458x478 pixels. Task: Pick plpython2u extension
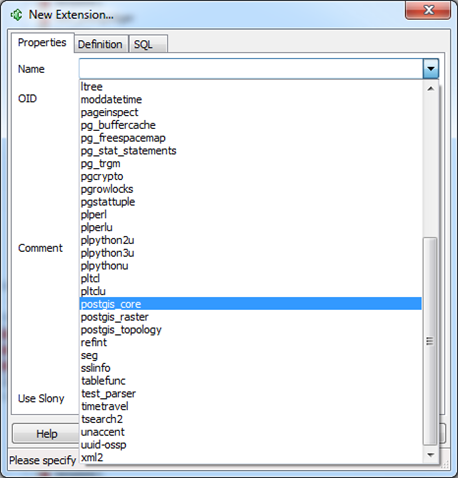(251, 240)
